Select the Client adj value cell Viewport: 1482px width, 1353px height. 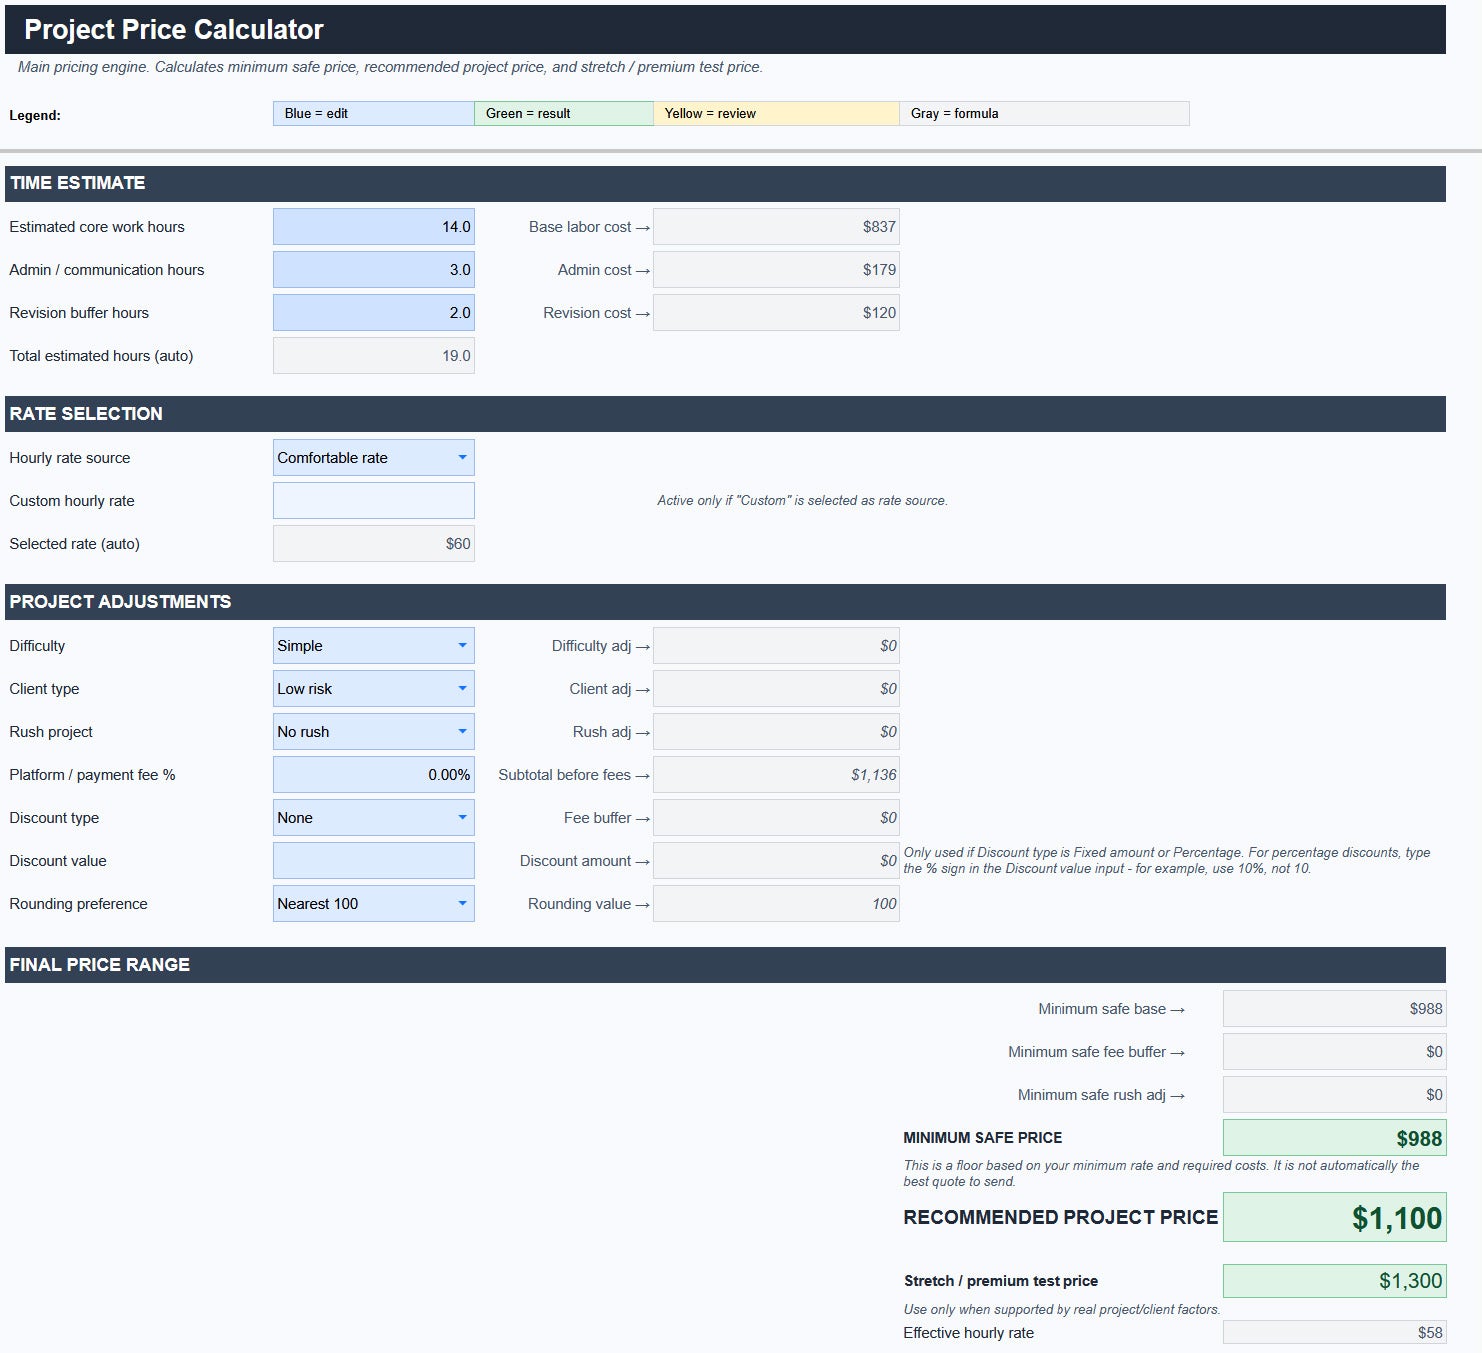click(776, 689)
